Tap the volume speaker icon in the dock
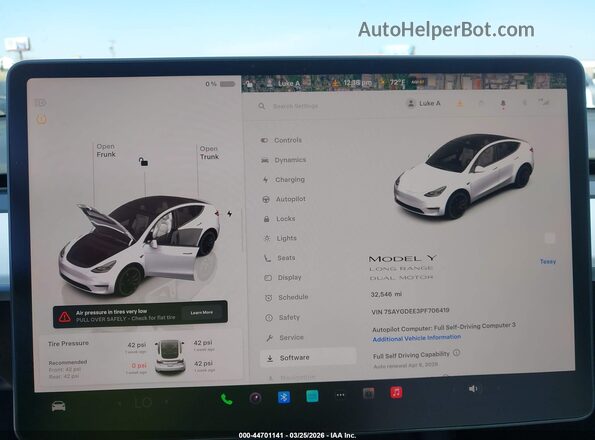The height and width of the screenshot is (440, 595). (473, 389)
